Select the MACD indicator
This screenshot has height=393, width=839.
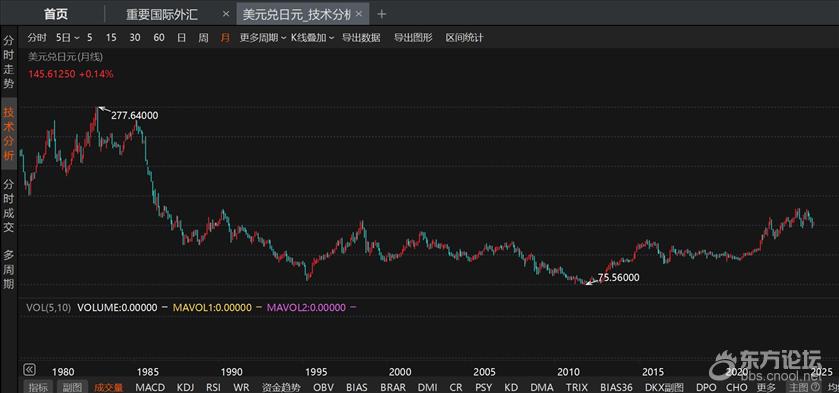tap(150, 387)
